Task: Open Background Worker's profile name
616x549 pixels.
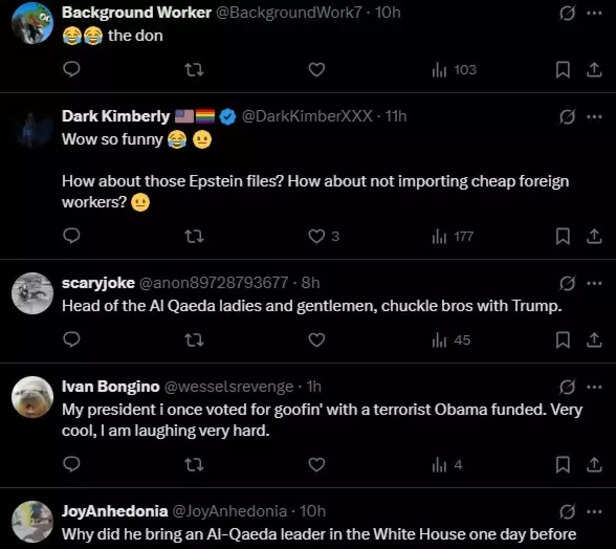Action: [x=136, y=13]
